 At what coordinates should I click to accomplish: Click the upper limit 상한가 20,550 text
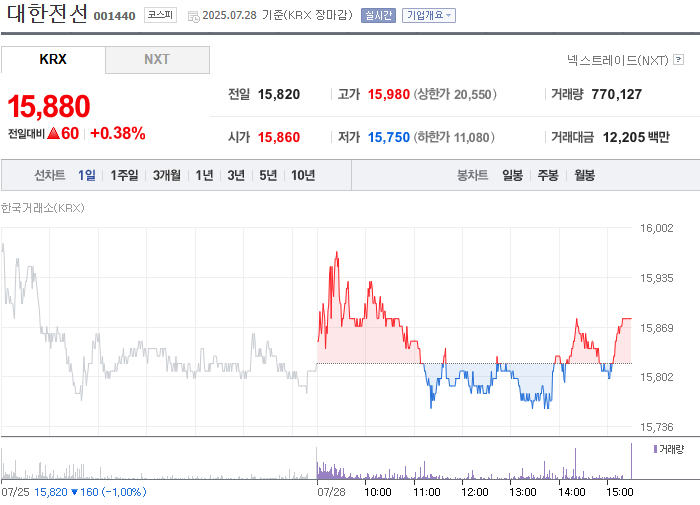click(x=455, y=94)
